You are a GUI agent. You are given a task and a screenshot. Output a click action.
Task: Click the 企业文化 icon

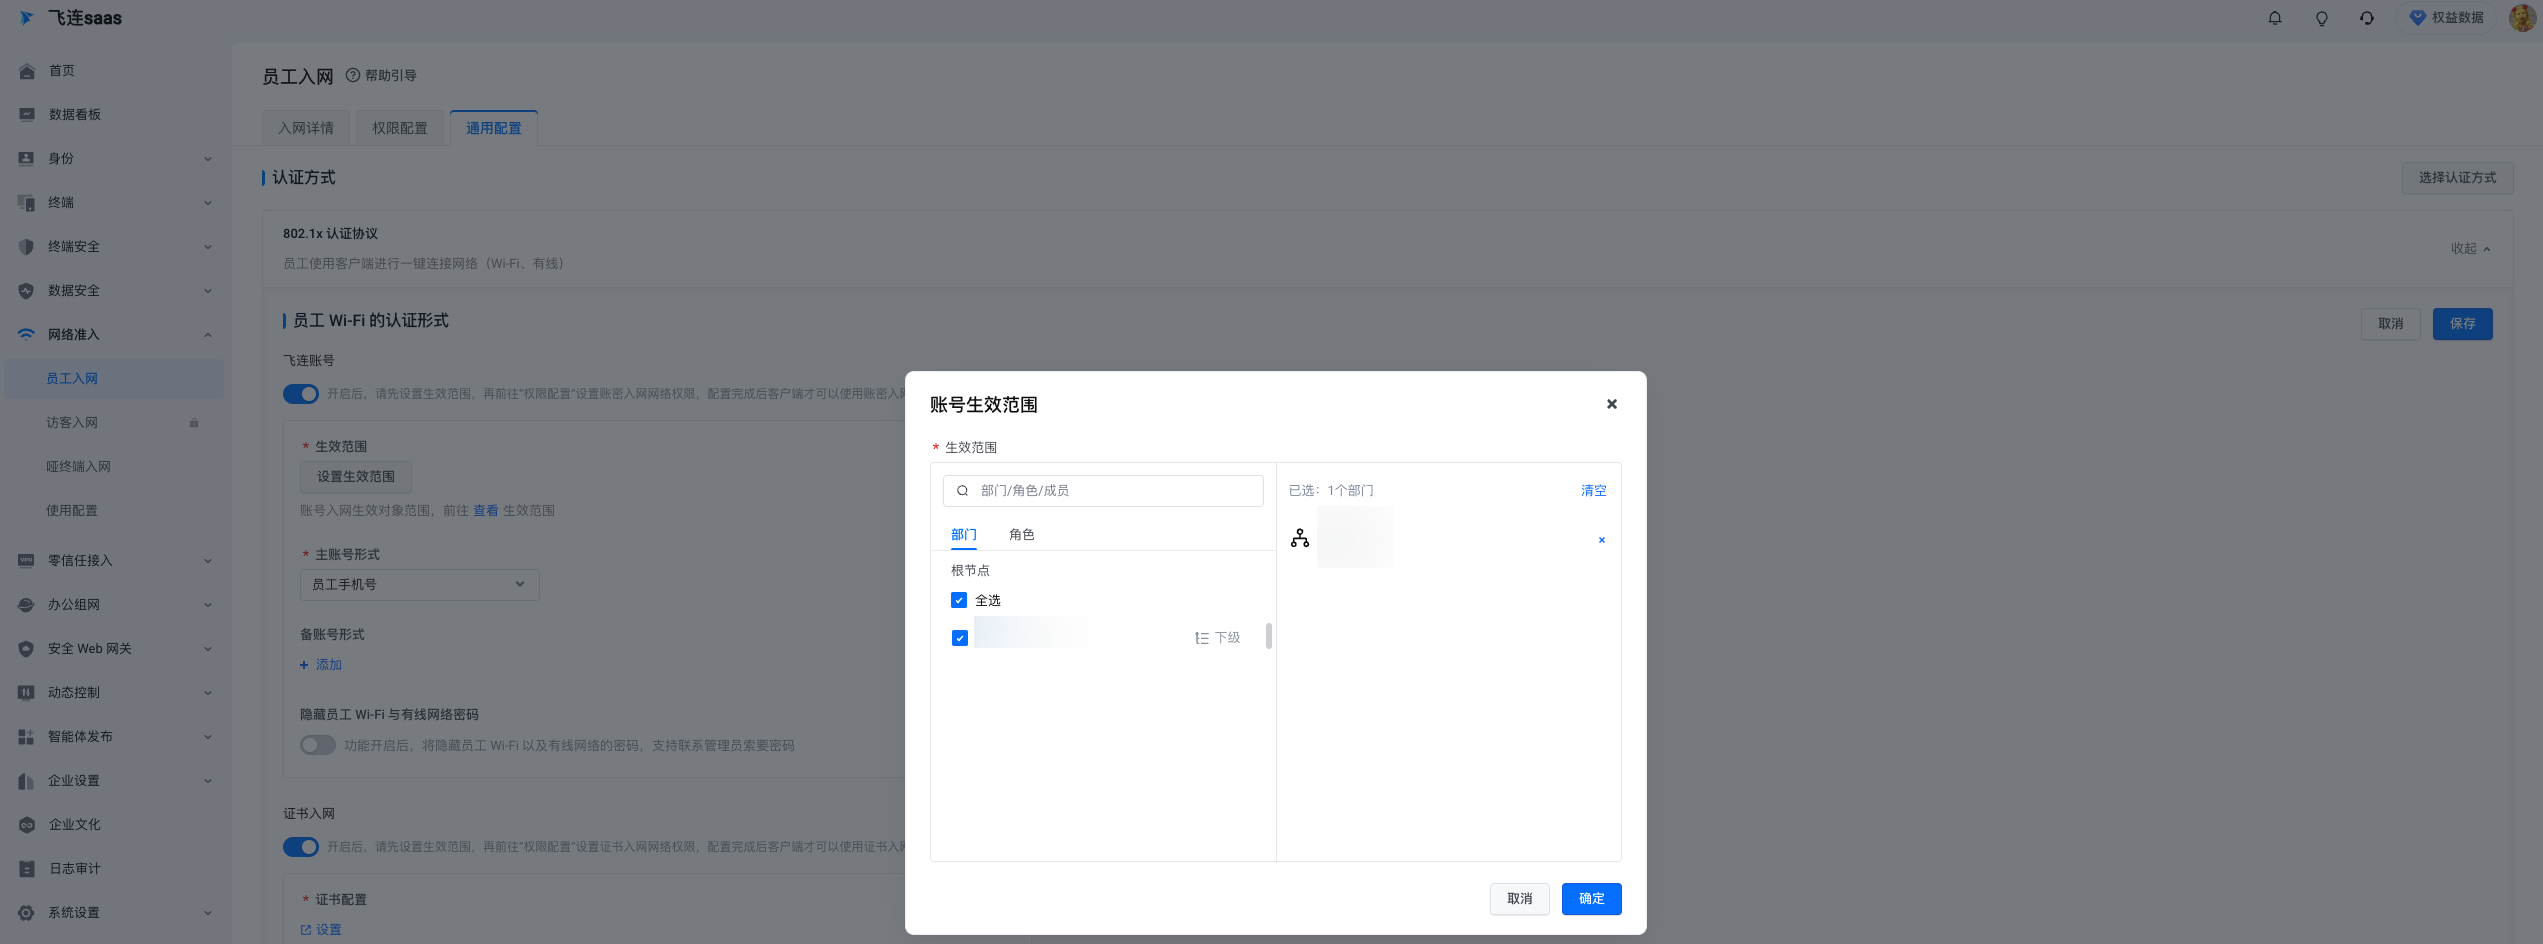[x=27, y=825]
